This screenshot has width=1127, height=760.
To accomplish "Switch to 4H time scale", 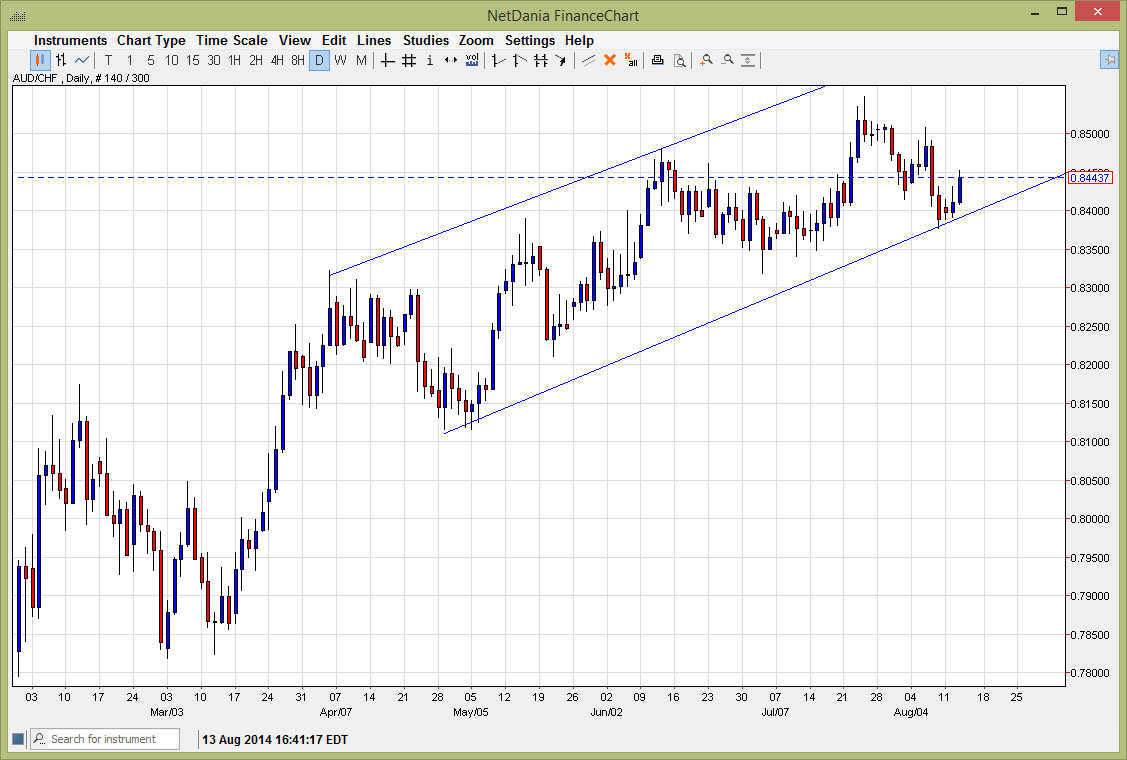I will 277,60.
